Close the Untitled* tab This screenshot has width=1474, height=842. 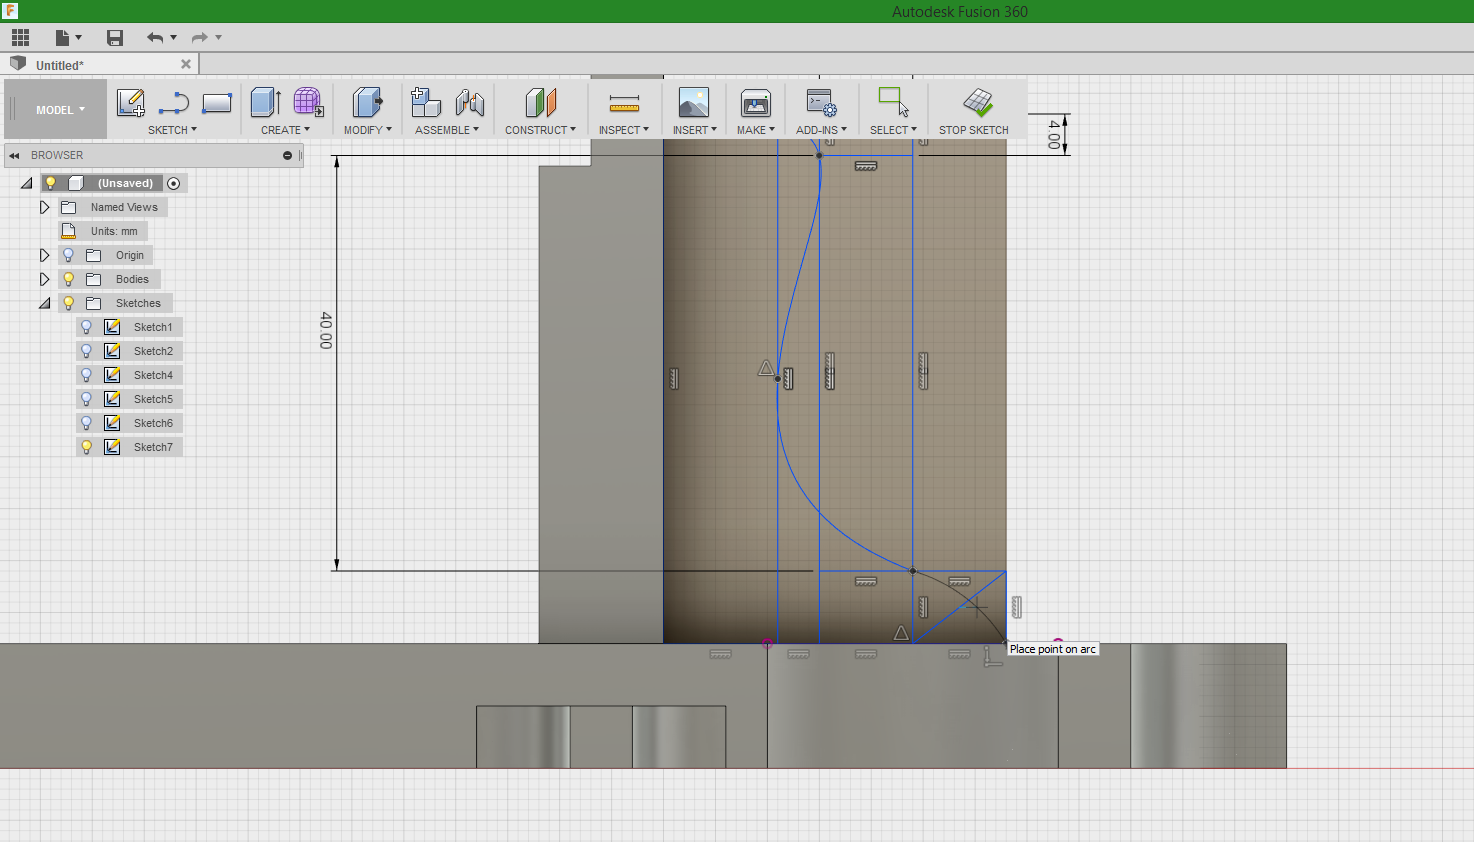185,64
